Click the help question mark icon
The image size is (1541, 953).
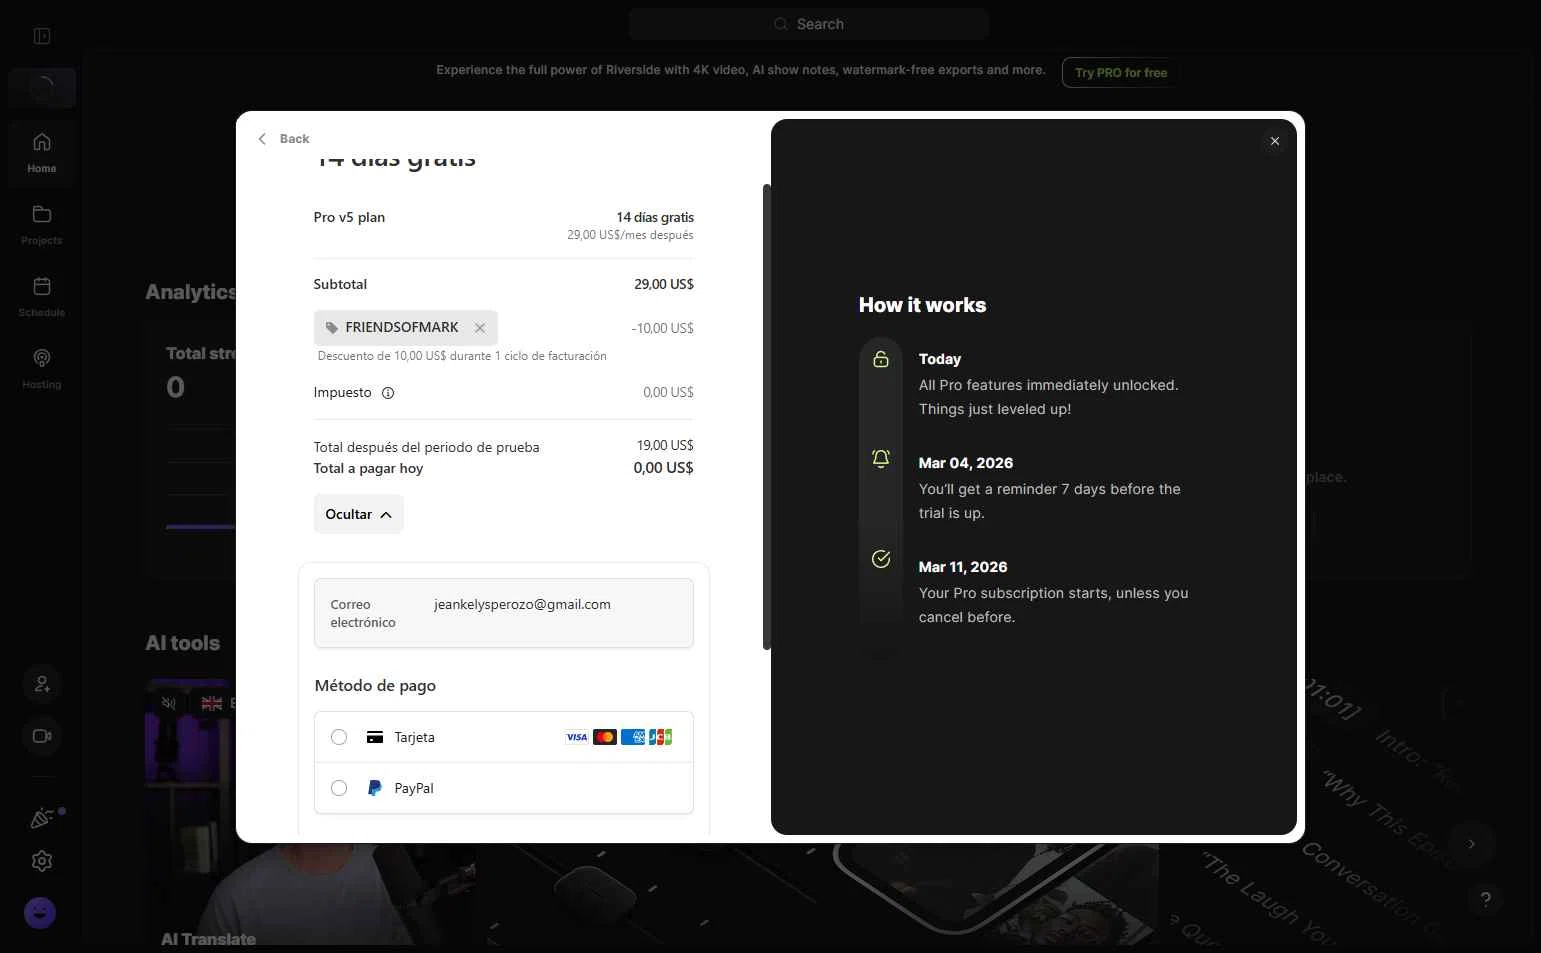click(x=1486, y=899)
